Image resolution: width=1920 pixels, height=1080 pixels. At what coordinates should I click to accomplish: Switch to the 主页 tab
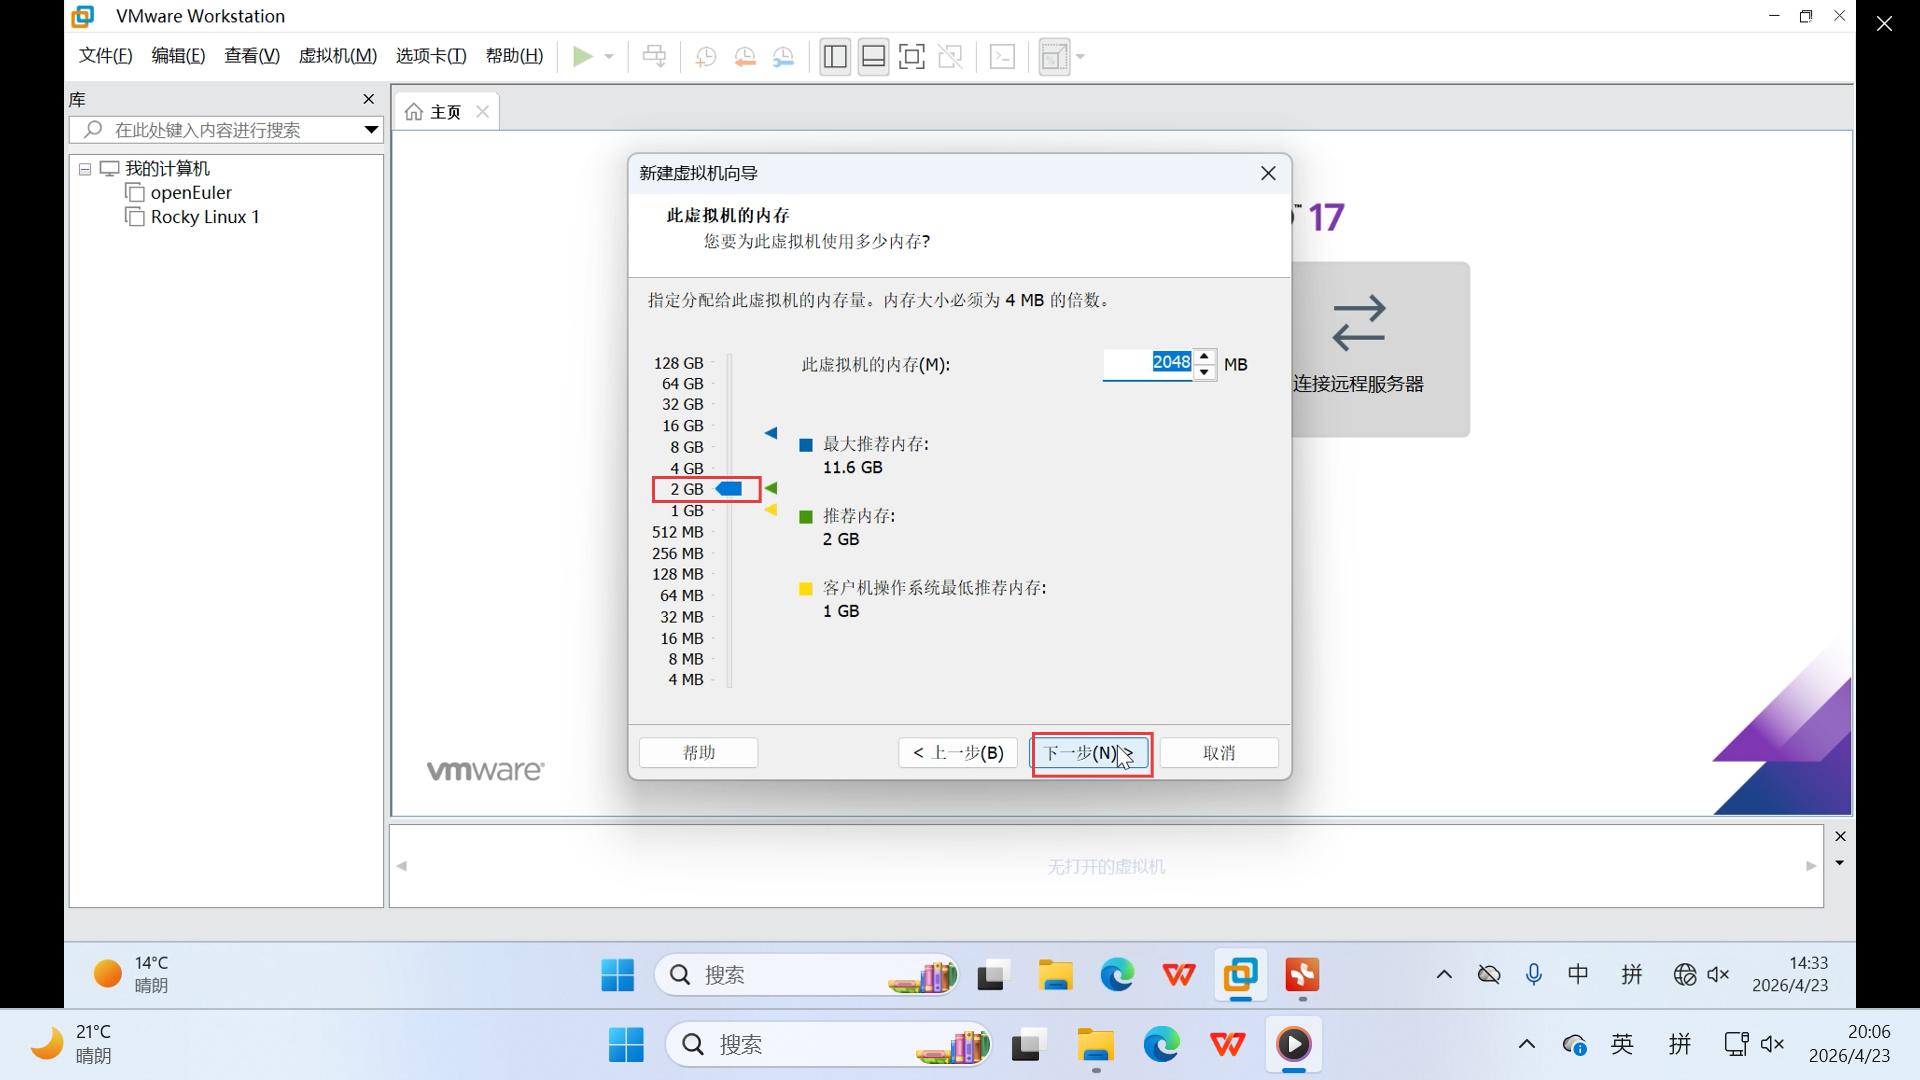(445, 112)
